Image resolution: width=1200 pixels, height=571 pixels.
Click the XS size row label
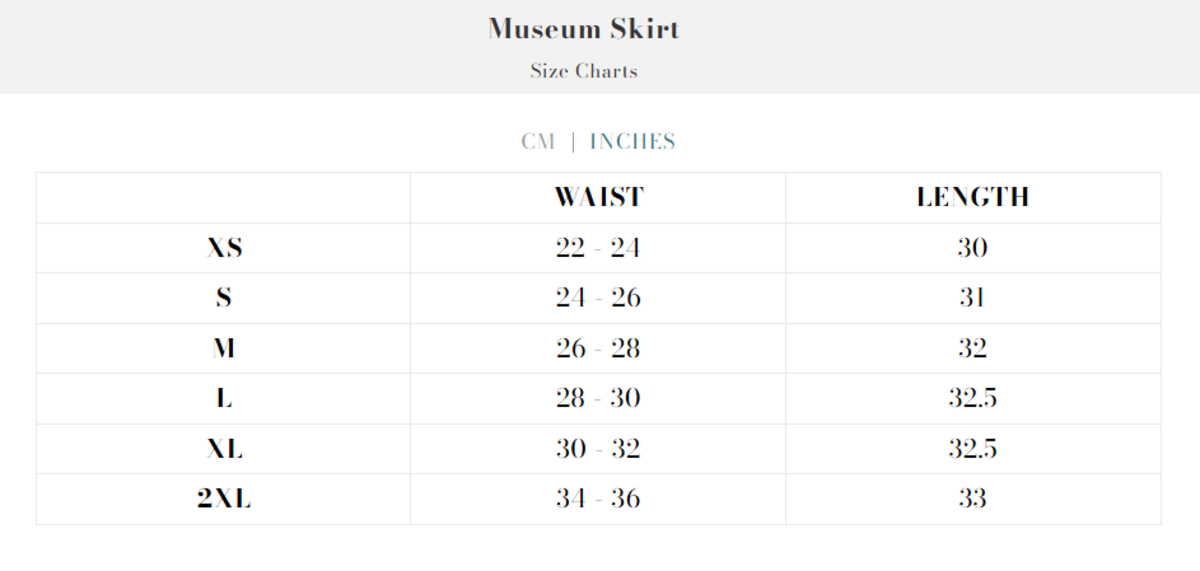224,248
